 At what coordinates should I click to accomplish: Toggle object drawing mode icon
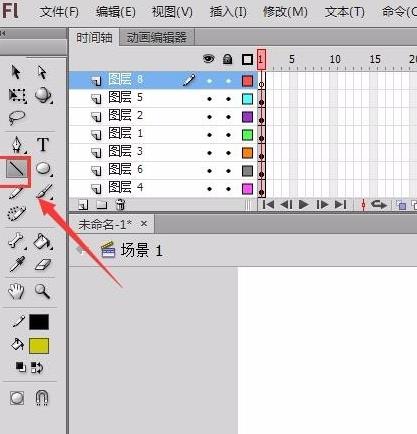click(17, 397)
